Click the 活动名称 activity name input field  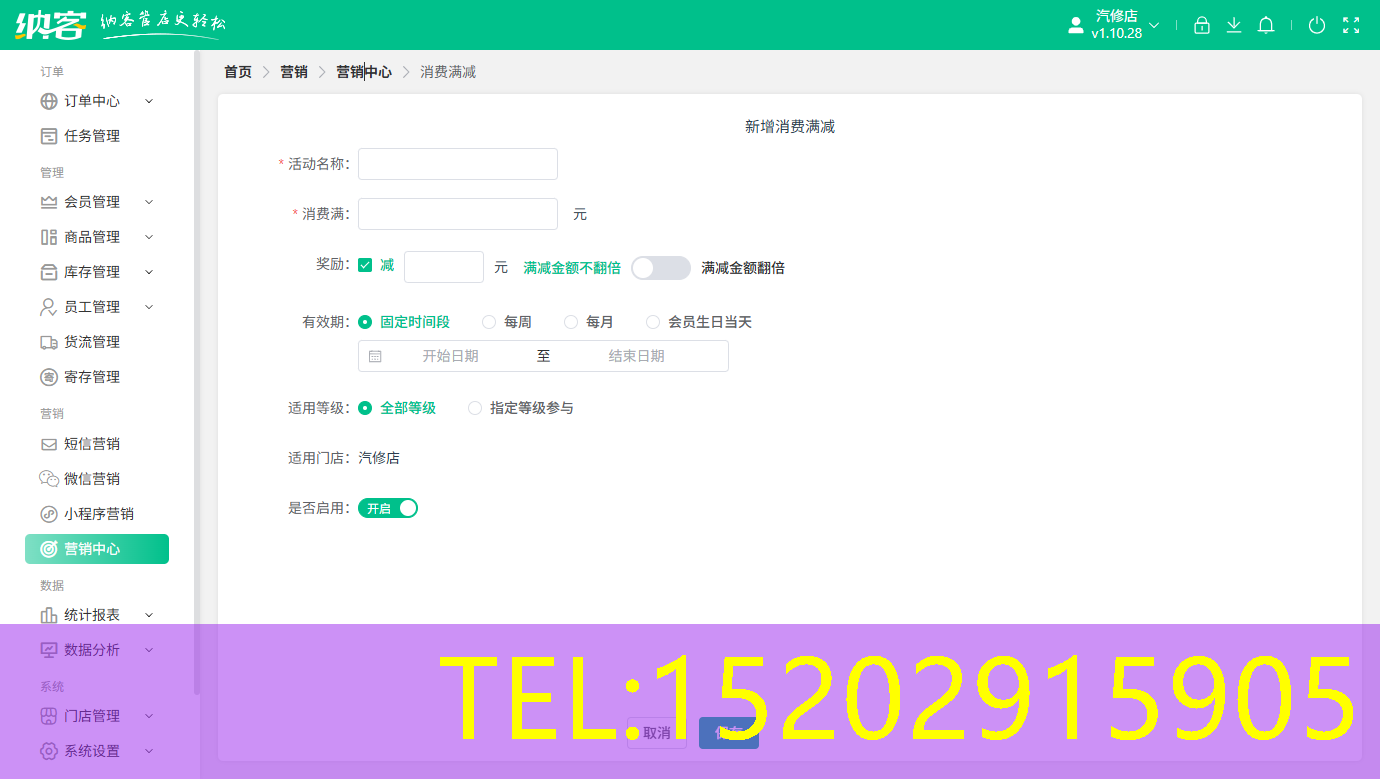pos(457,163)
